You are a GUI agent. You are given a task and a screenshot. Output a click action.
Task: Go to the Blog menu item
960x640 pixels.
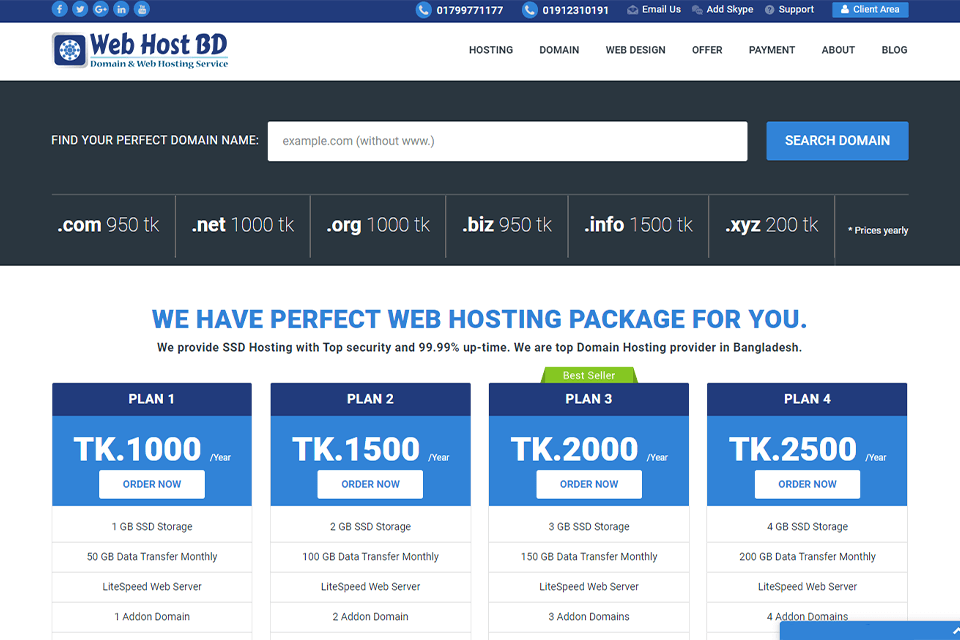point(894,50)
